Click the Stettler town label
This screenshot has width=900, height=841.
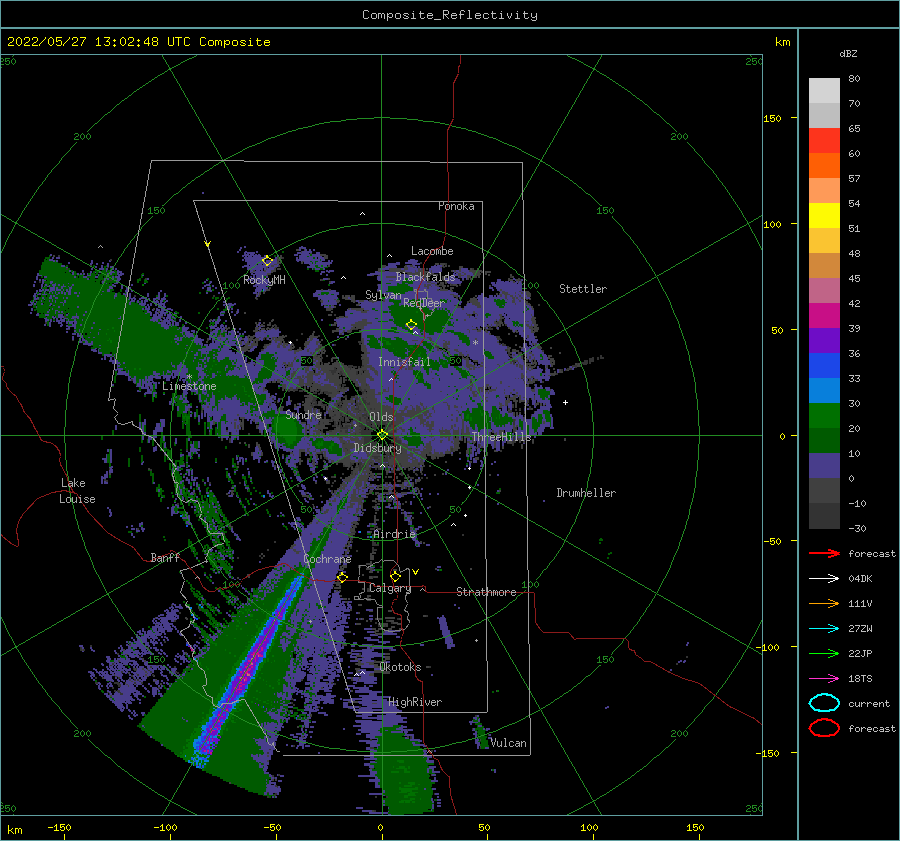coord(583,289)
